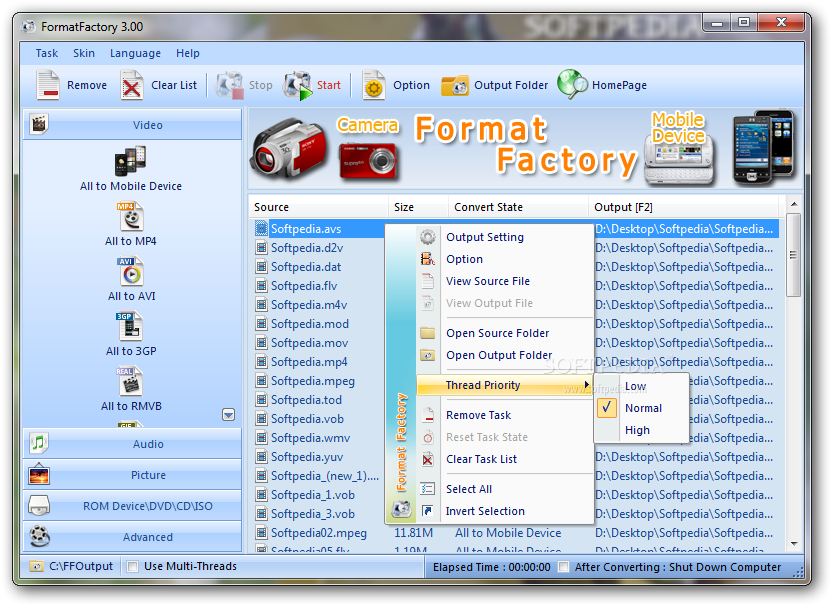Expand the Audio section

(132, 444)
